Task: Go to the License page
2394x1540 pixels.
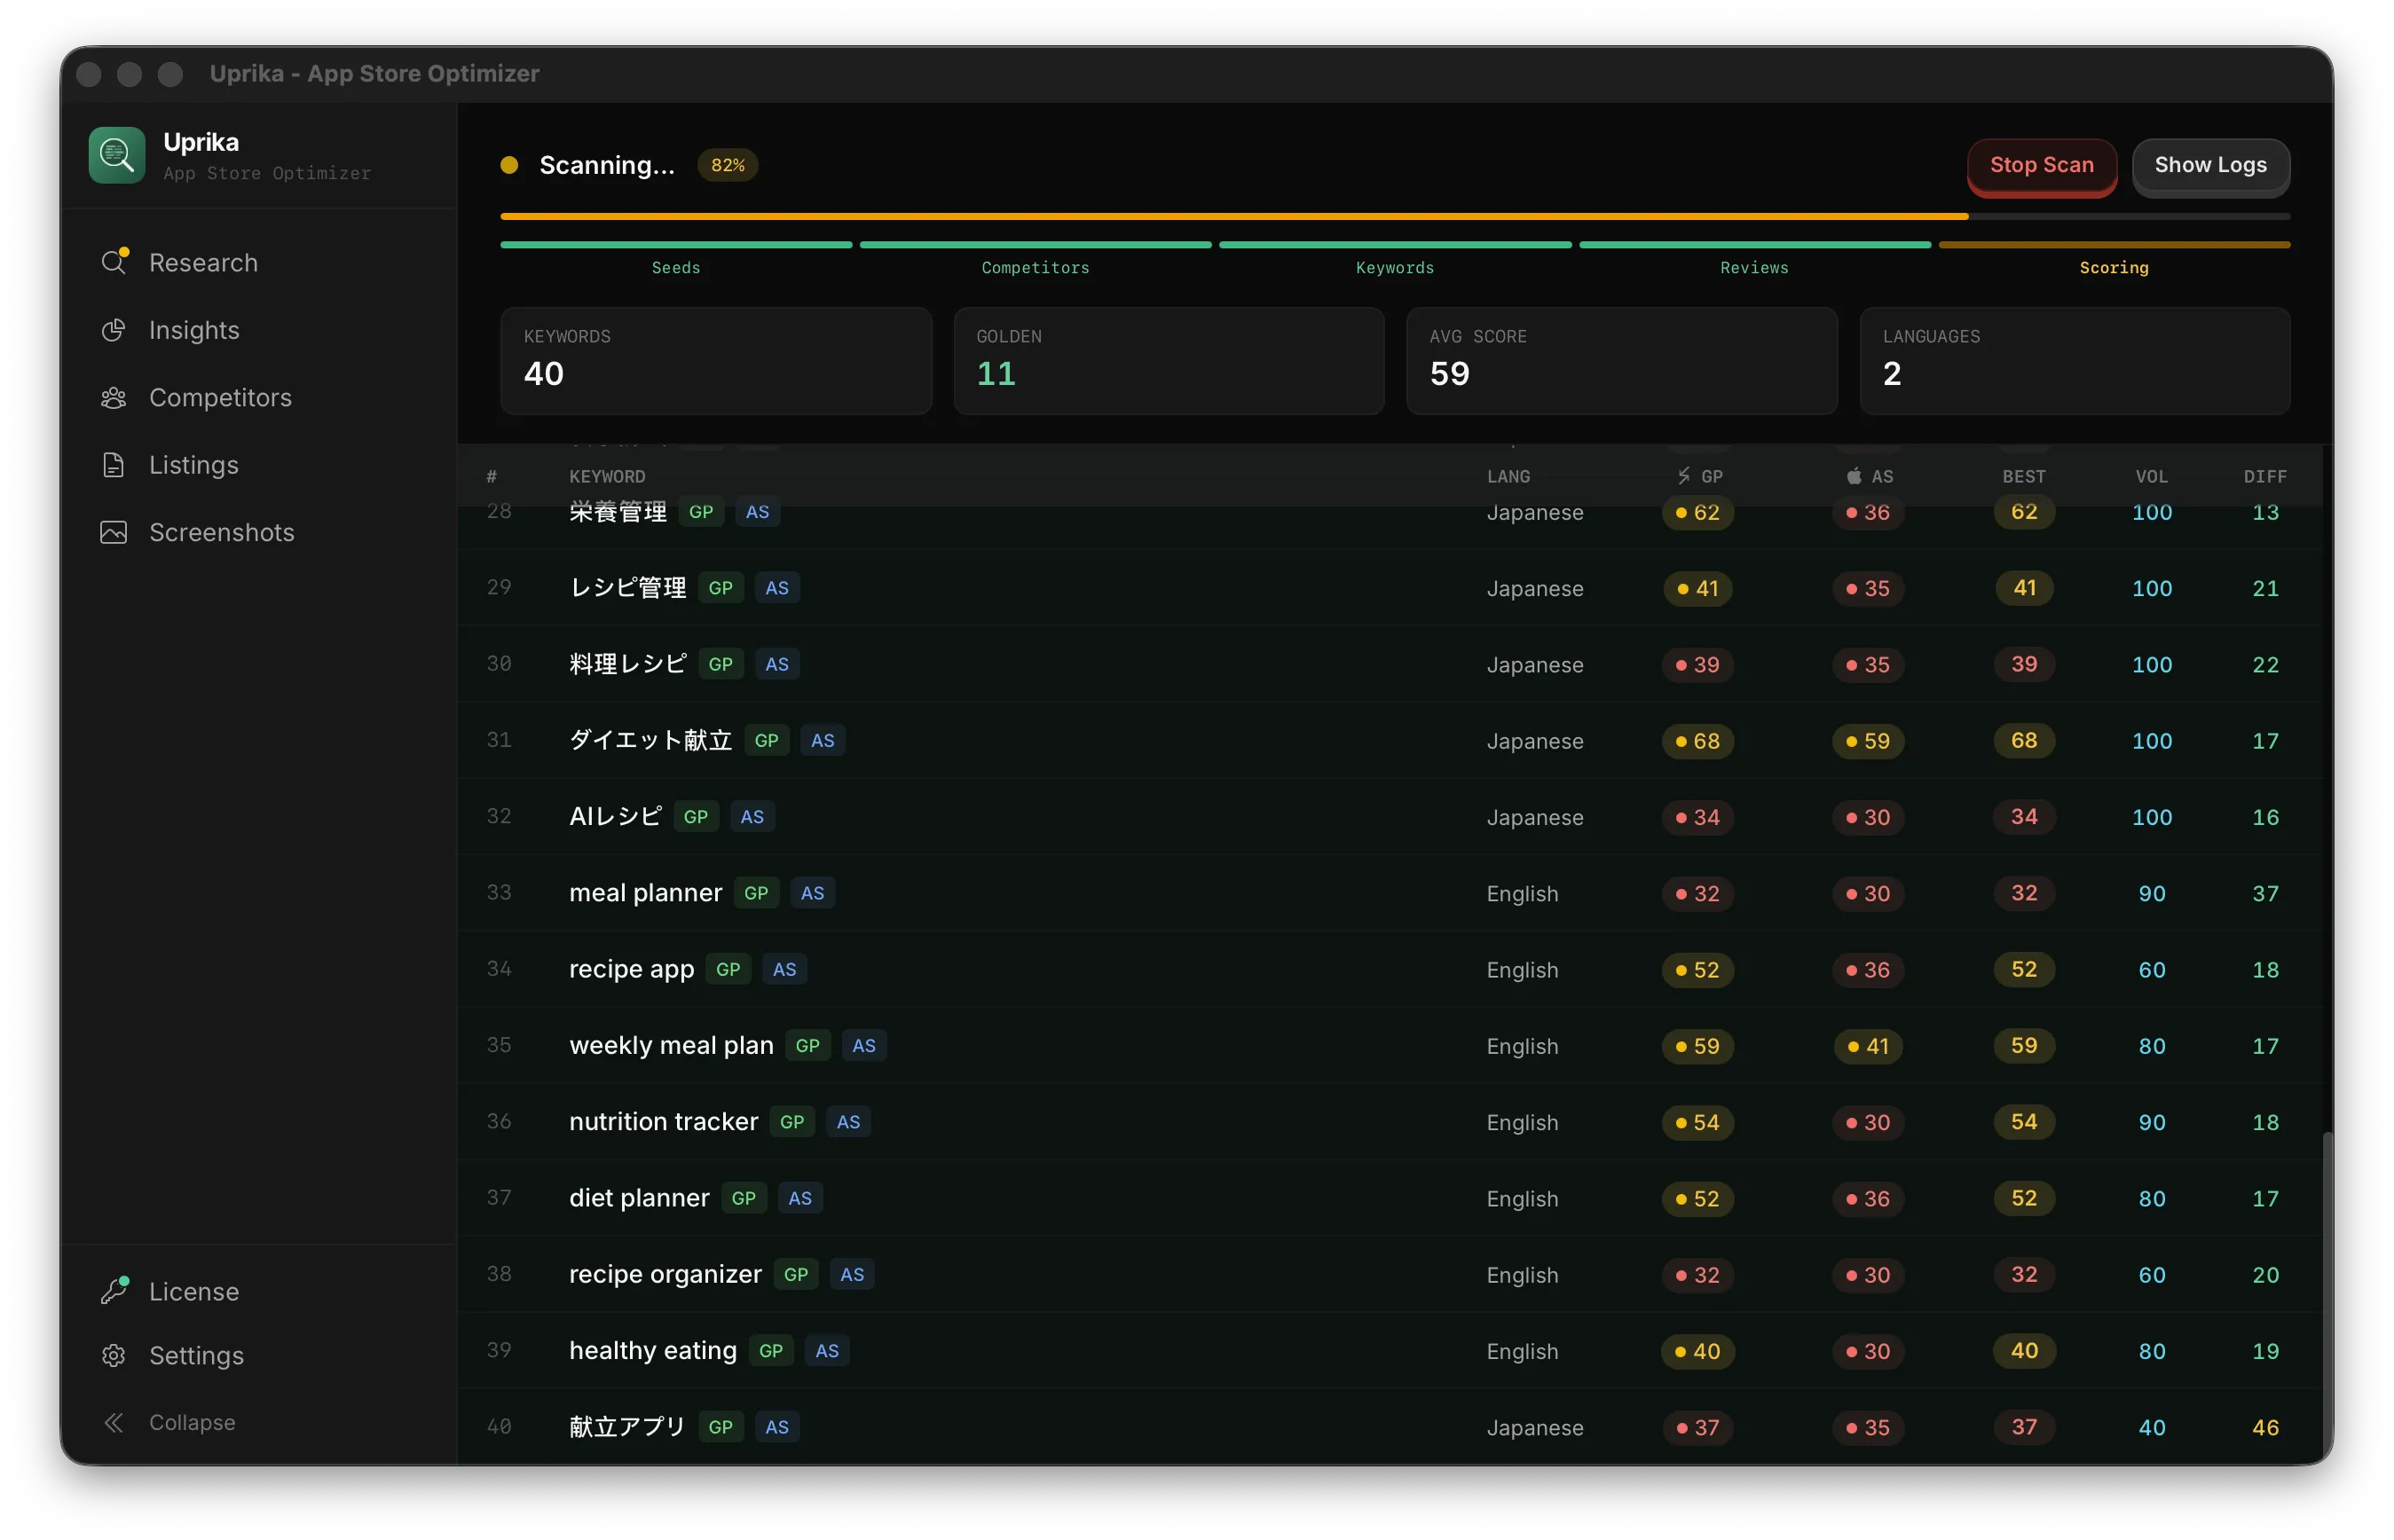Action: pyautogui.click(x=194, y=1291)
